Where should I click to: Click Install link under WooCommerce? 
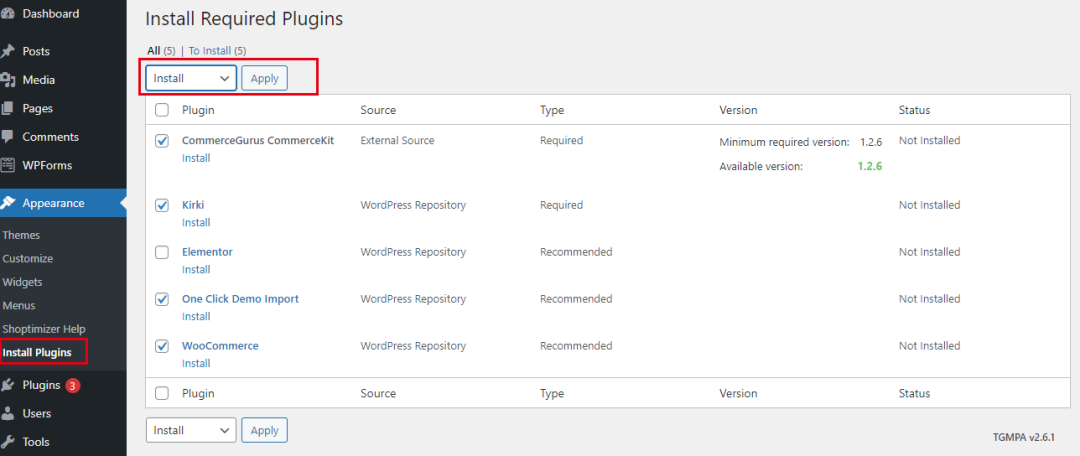point(196,363)
